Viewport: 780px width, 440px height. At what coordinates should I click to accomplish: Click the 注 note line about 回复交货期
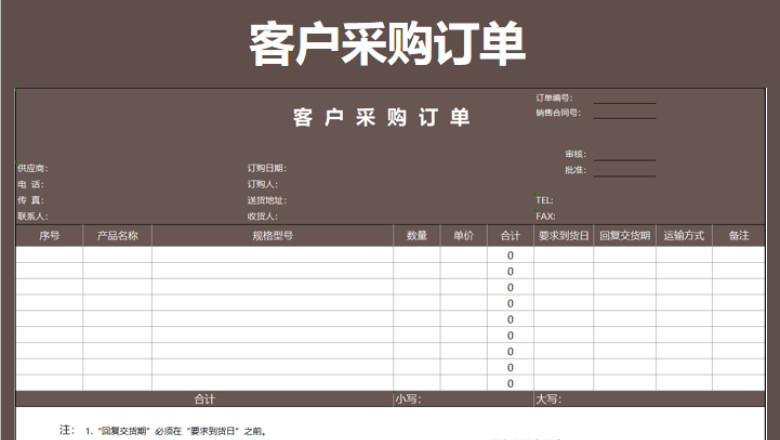click(x=163, y=431)
